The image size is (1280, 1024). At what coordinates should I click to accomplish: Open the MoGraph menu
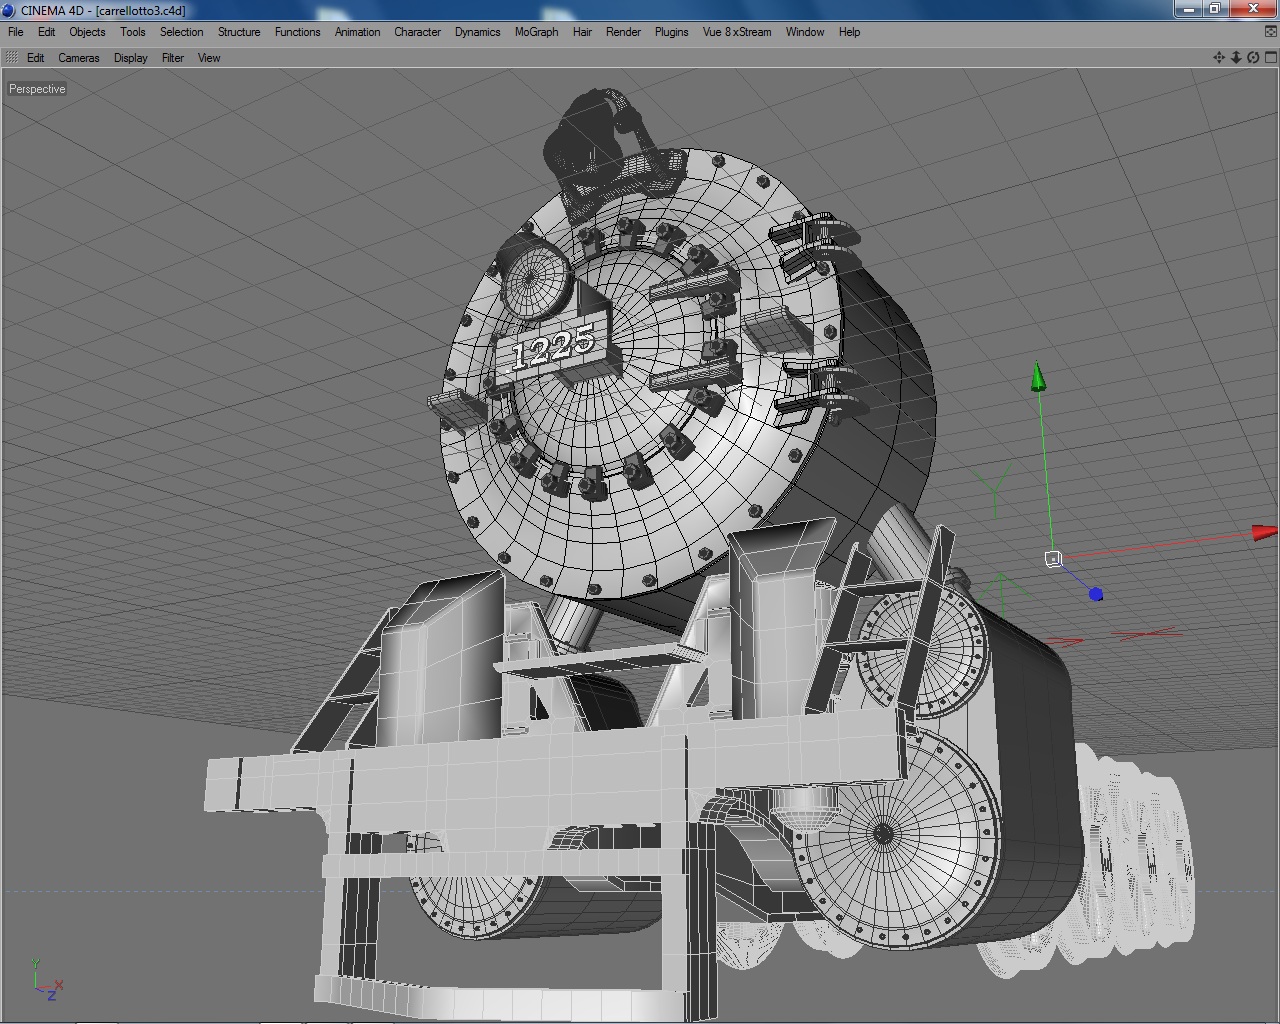(536, 32)
